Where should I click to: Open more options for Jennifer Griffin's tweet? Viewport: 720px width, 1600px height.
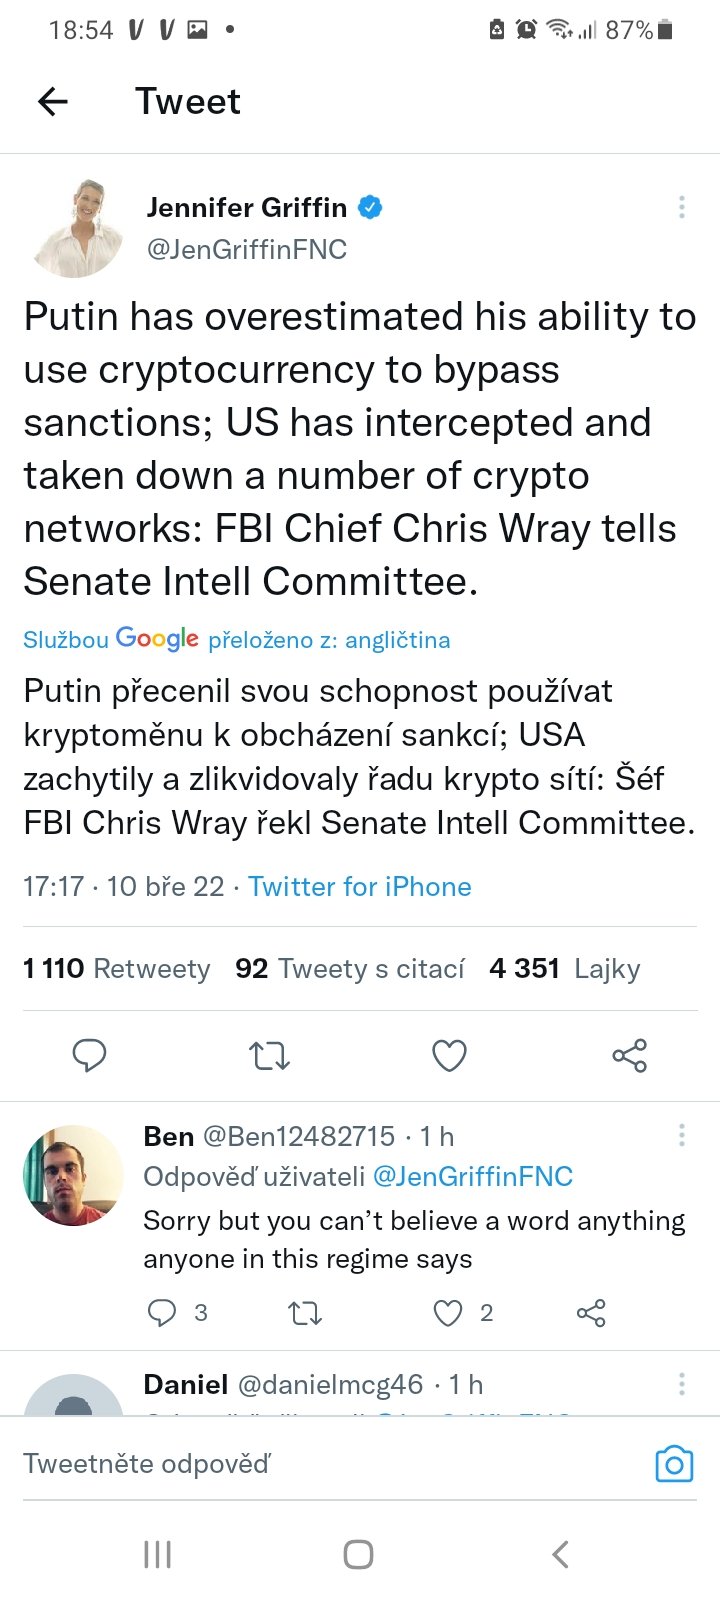click(682, 207)
